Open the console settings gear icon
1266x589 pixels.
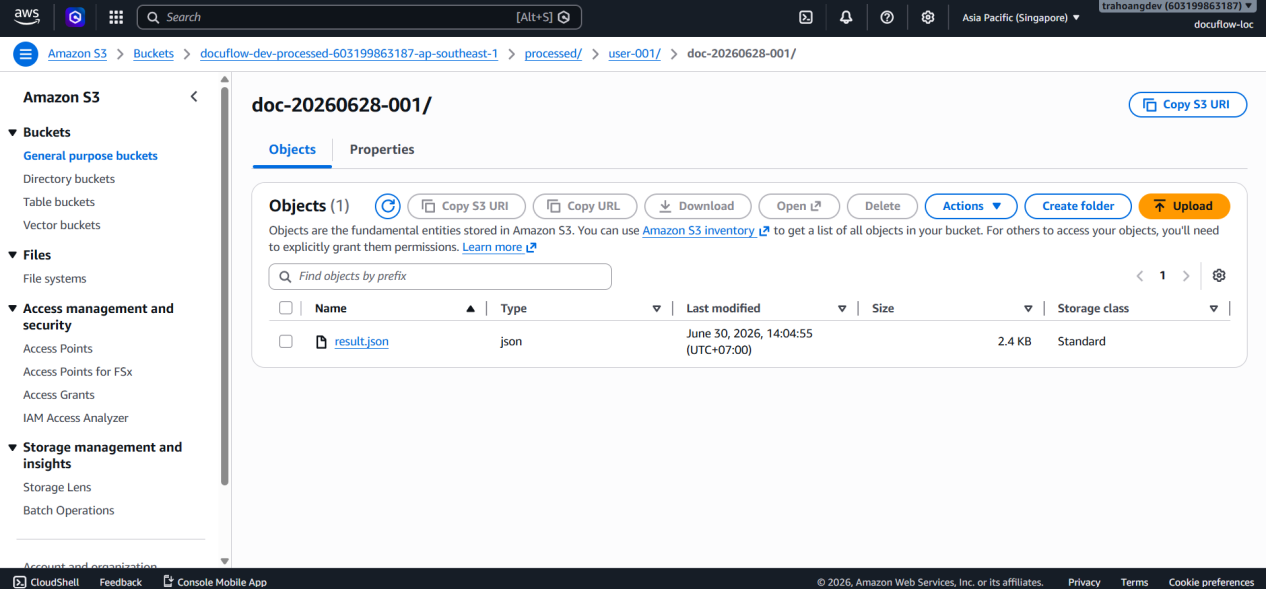[x=928, y=17]
